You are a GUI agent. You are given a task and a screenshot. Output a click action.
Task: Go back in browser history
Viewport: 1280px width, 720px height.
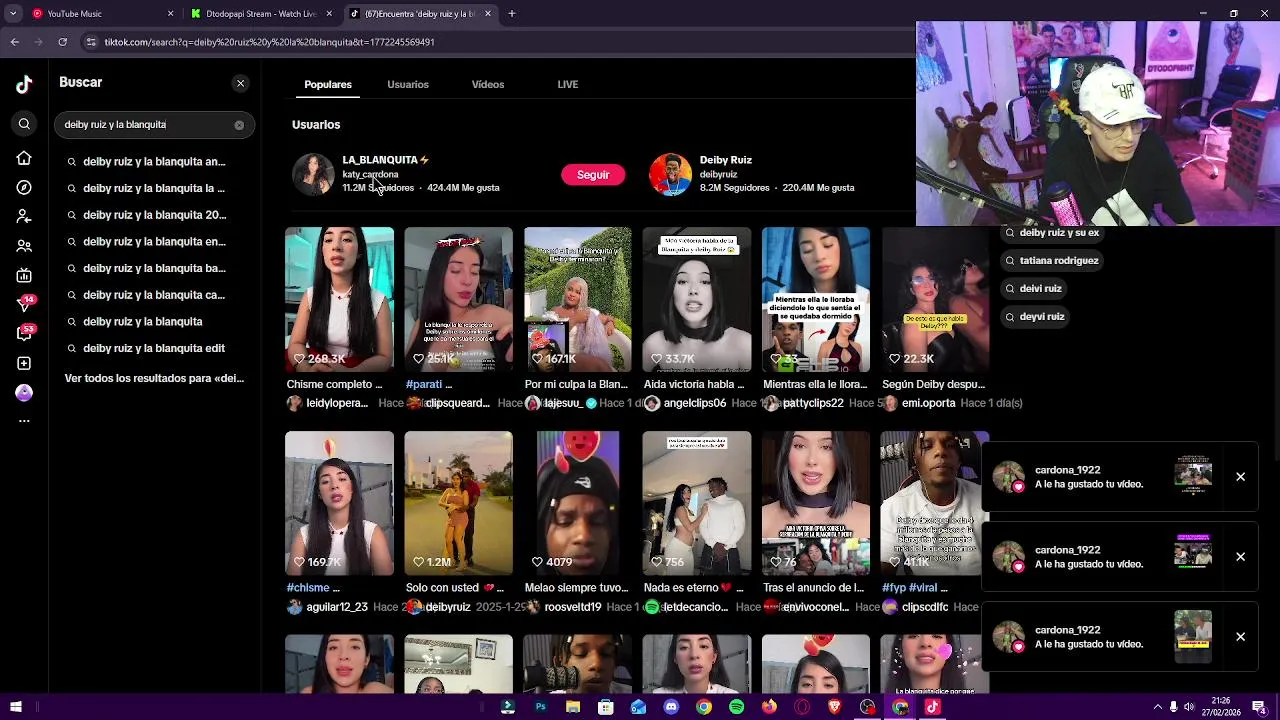click(x=14, y=42)
